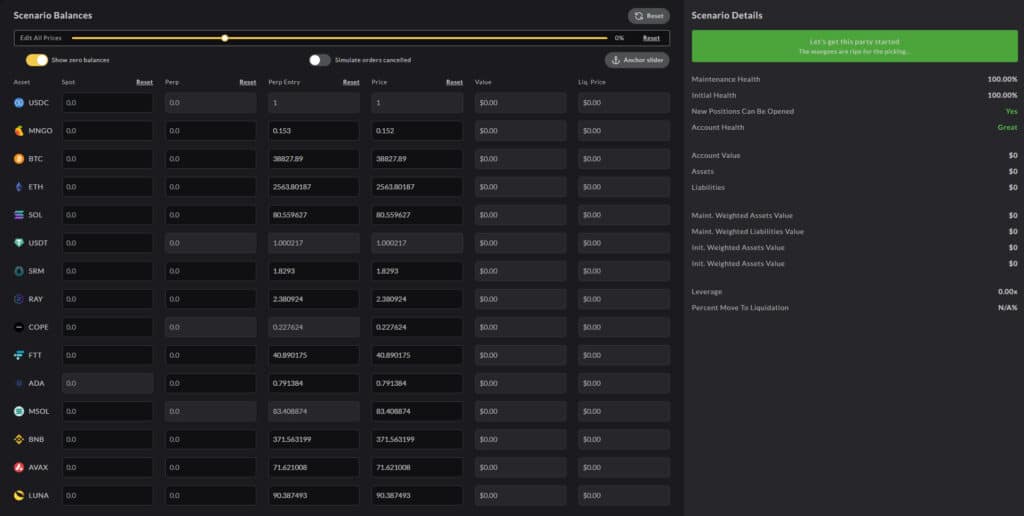Screen dimensions: 1024x516
Task: Click the BNB token icon
Action: (19, 439)
